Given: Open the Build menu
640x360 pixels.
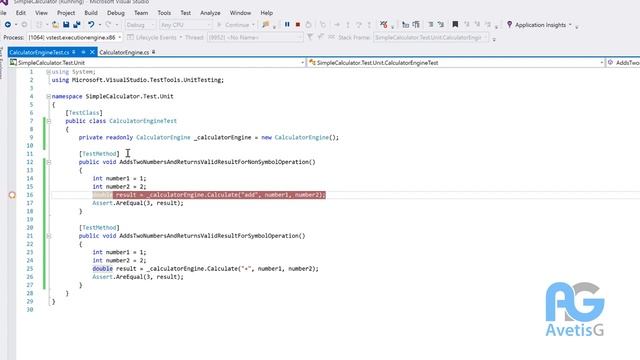Looking at the screenshot, I should [x=91, y=13].
